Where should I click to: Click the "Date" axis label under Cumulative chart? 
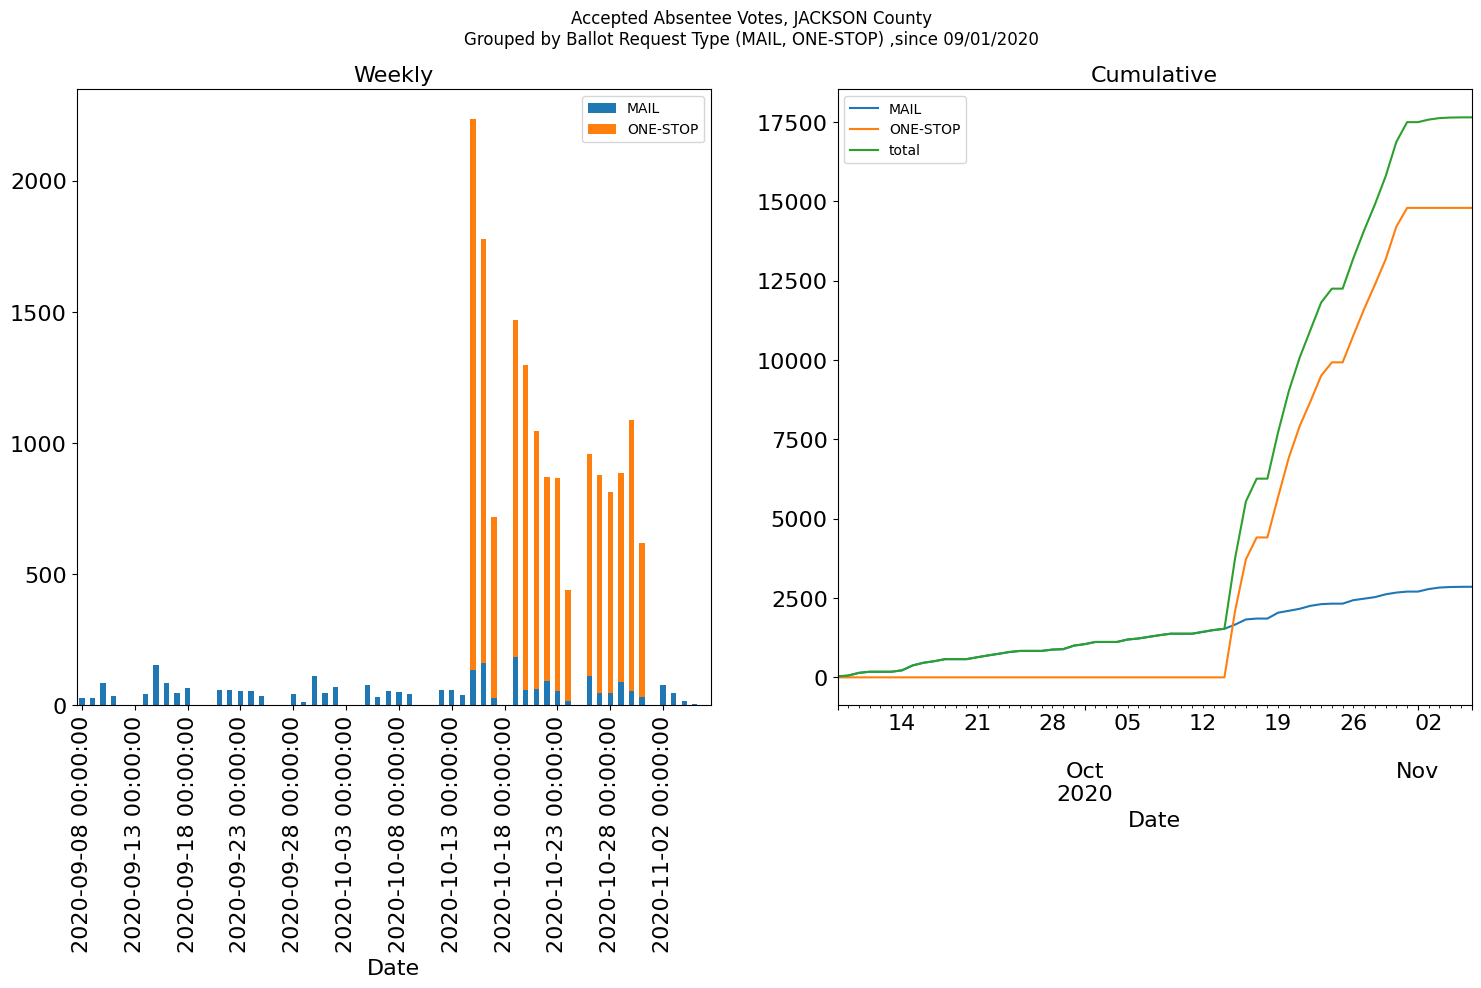pos(1154,820)
